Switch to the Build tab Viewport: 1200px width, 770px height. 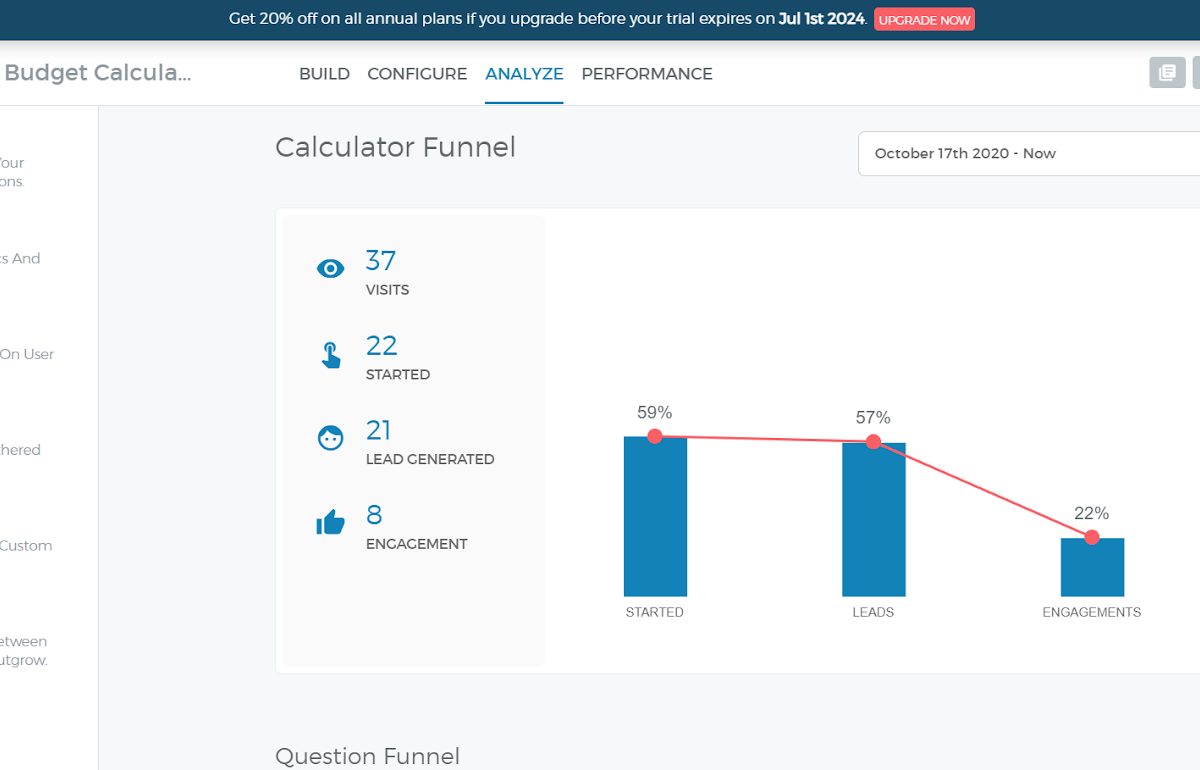tap(324, 74)
